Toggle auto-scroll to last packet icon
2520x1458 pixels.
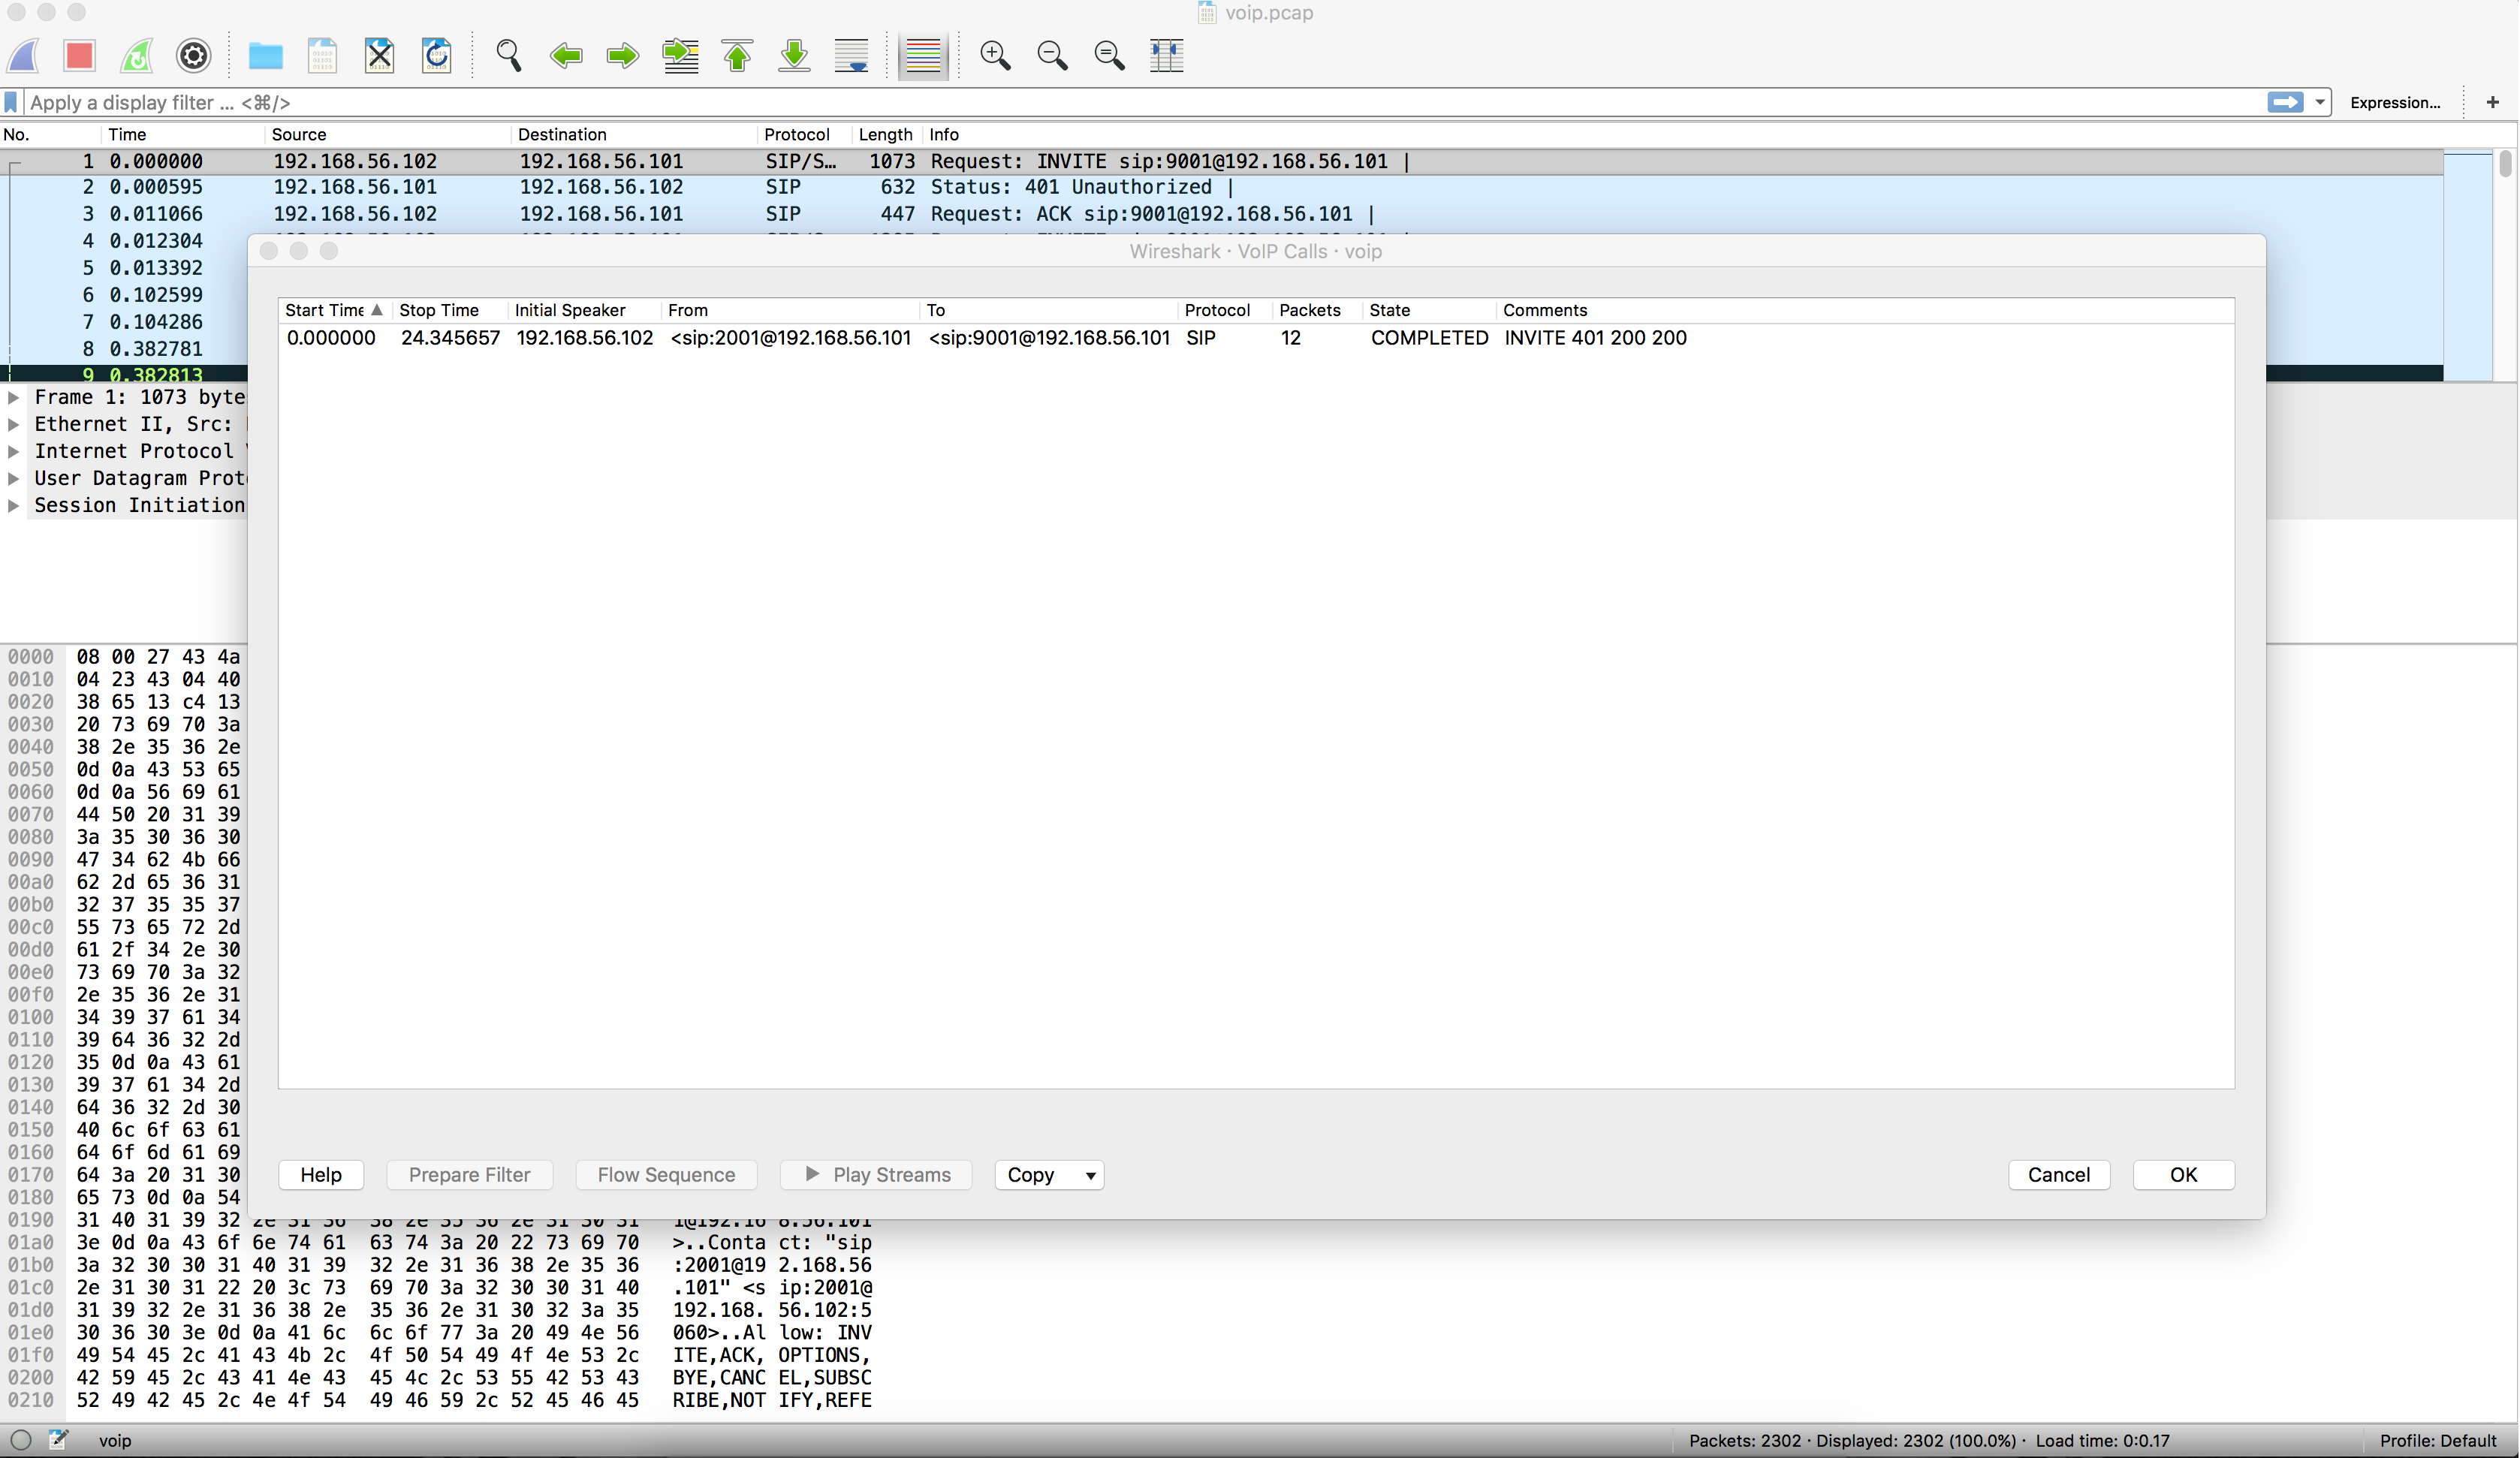coord(851,55)
